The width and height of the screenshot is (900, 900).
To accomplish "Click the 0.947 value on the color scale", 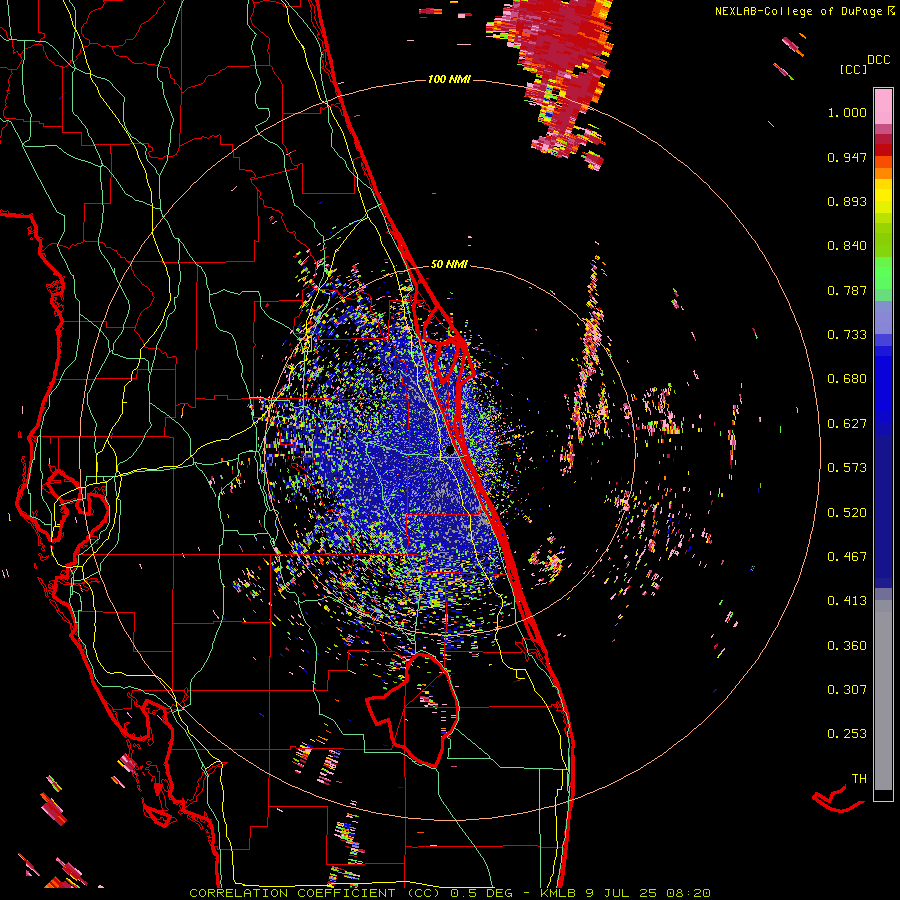I will [x=847, y=157].
